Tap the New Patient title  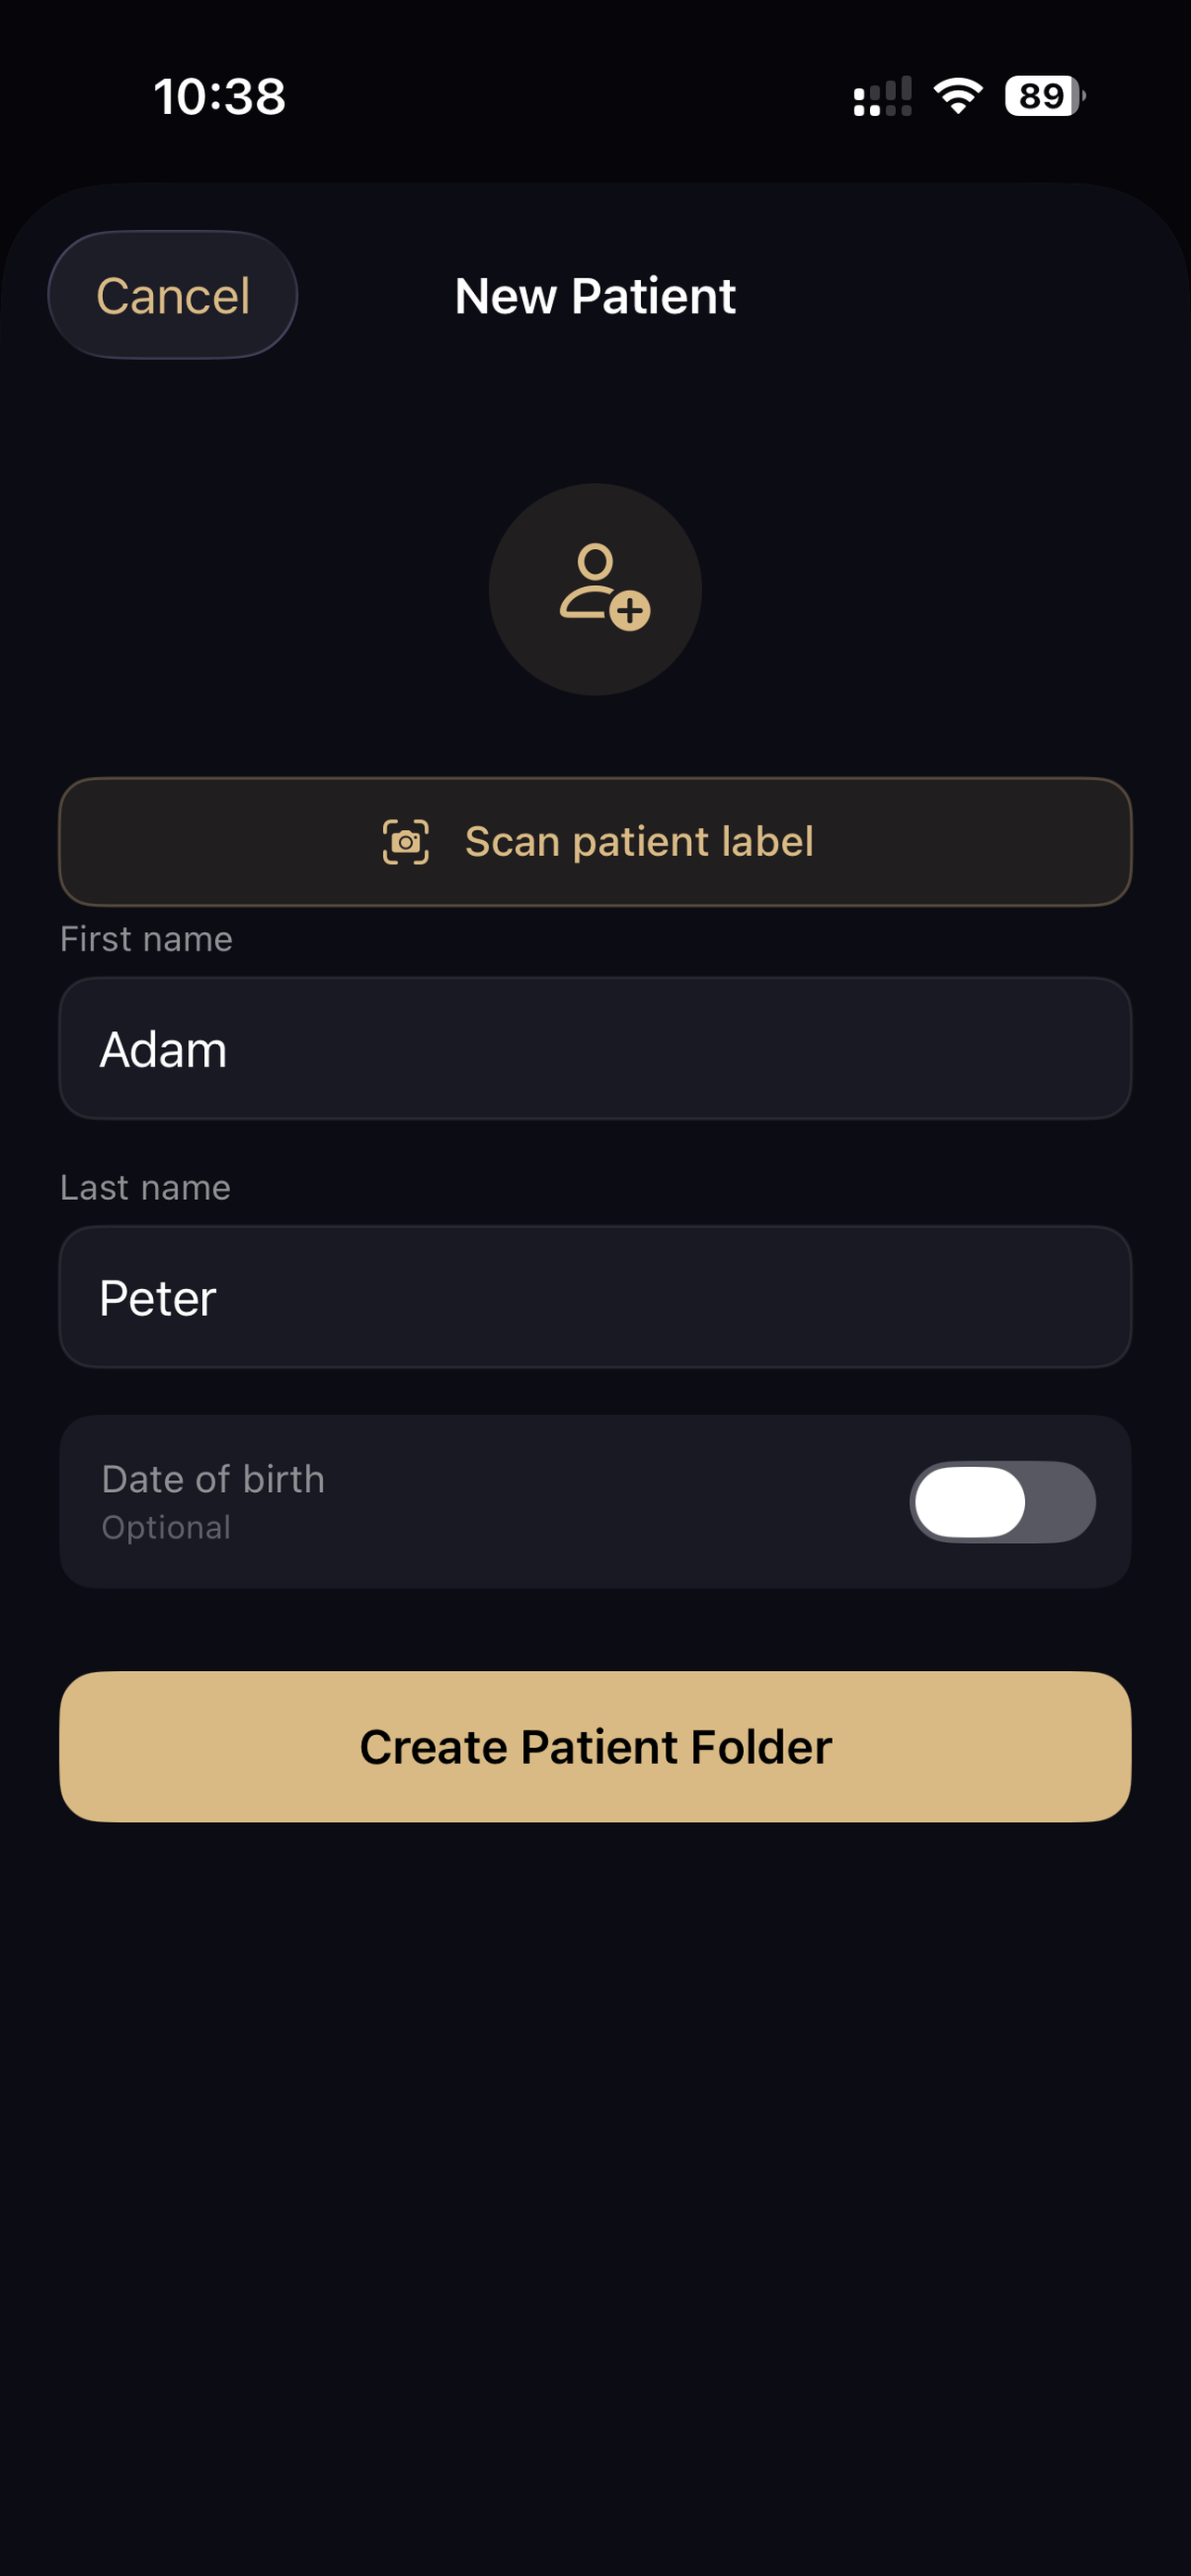pyautogui.click(x=595, y=296)
